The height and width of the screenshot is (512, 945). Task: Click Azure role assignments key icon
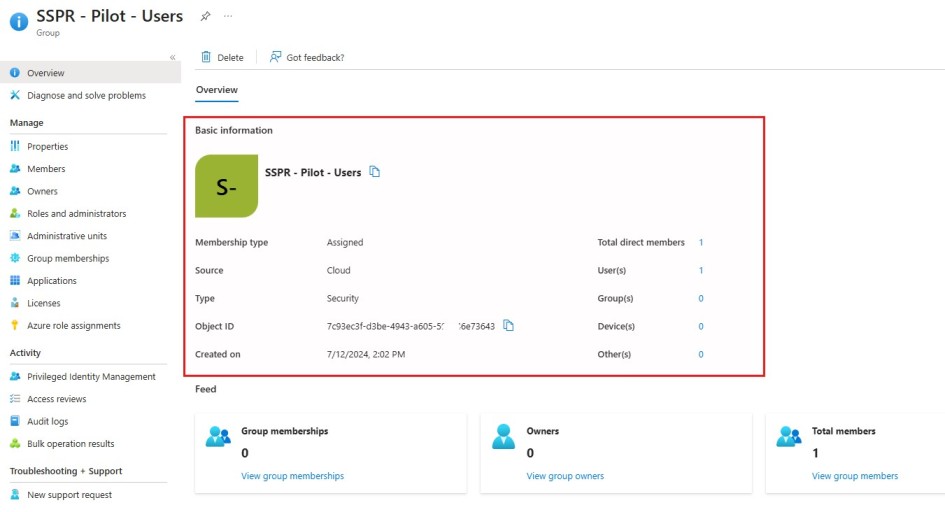click(14, 325)
